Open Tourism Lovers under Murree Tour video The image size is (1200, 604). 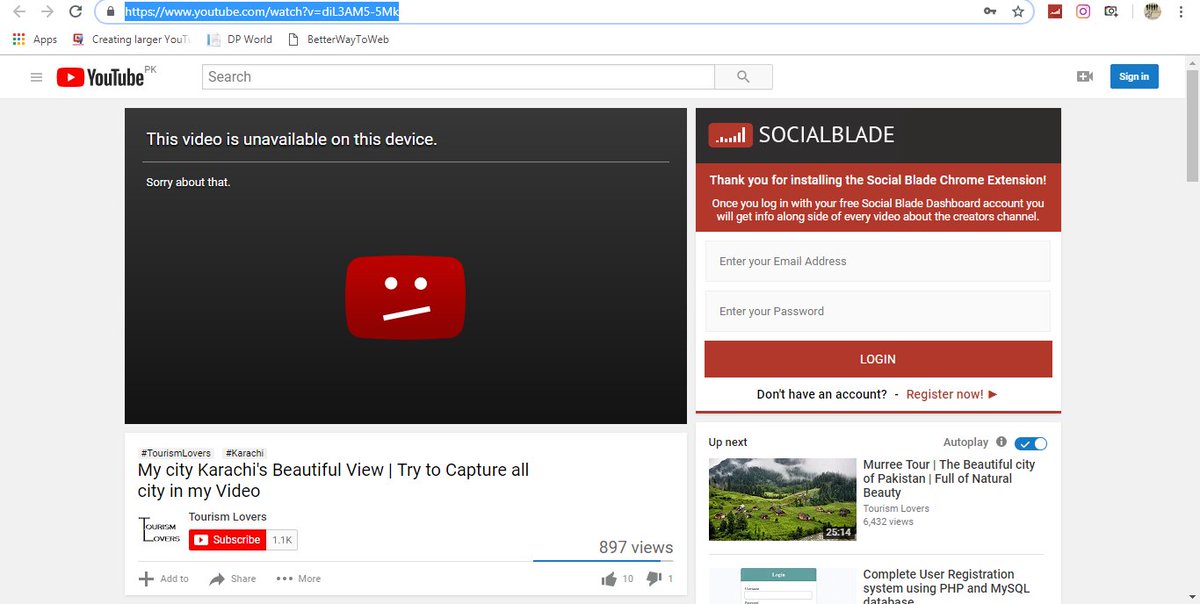coord(896,508)
